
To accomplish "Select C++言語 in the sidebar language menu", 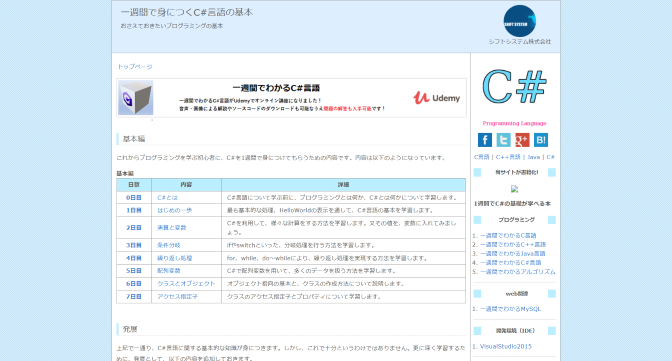I will [x=508, y=157].
